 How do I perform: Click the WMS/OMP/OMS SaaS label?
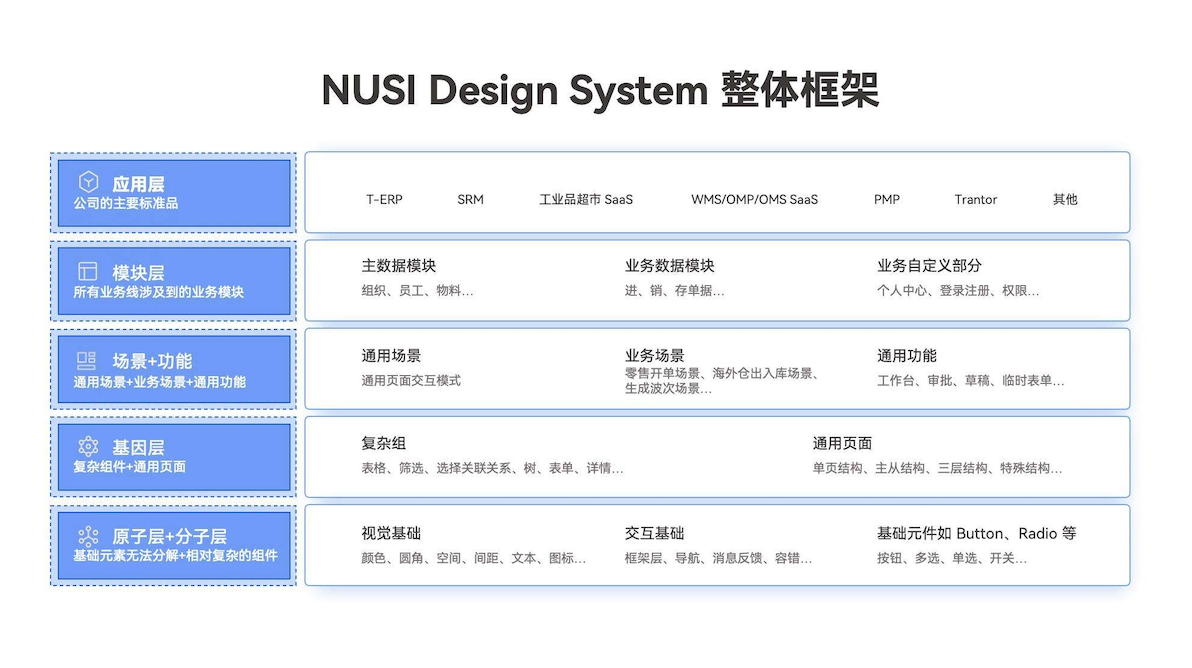755,199
